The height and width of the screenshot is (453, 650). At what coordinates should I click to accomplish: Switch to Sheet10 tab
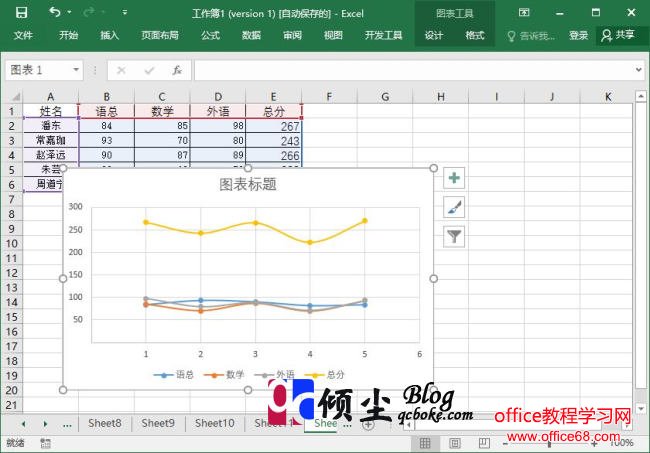tap(215, 423)
